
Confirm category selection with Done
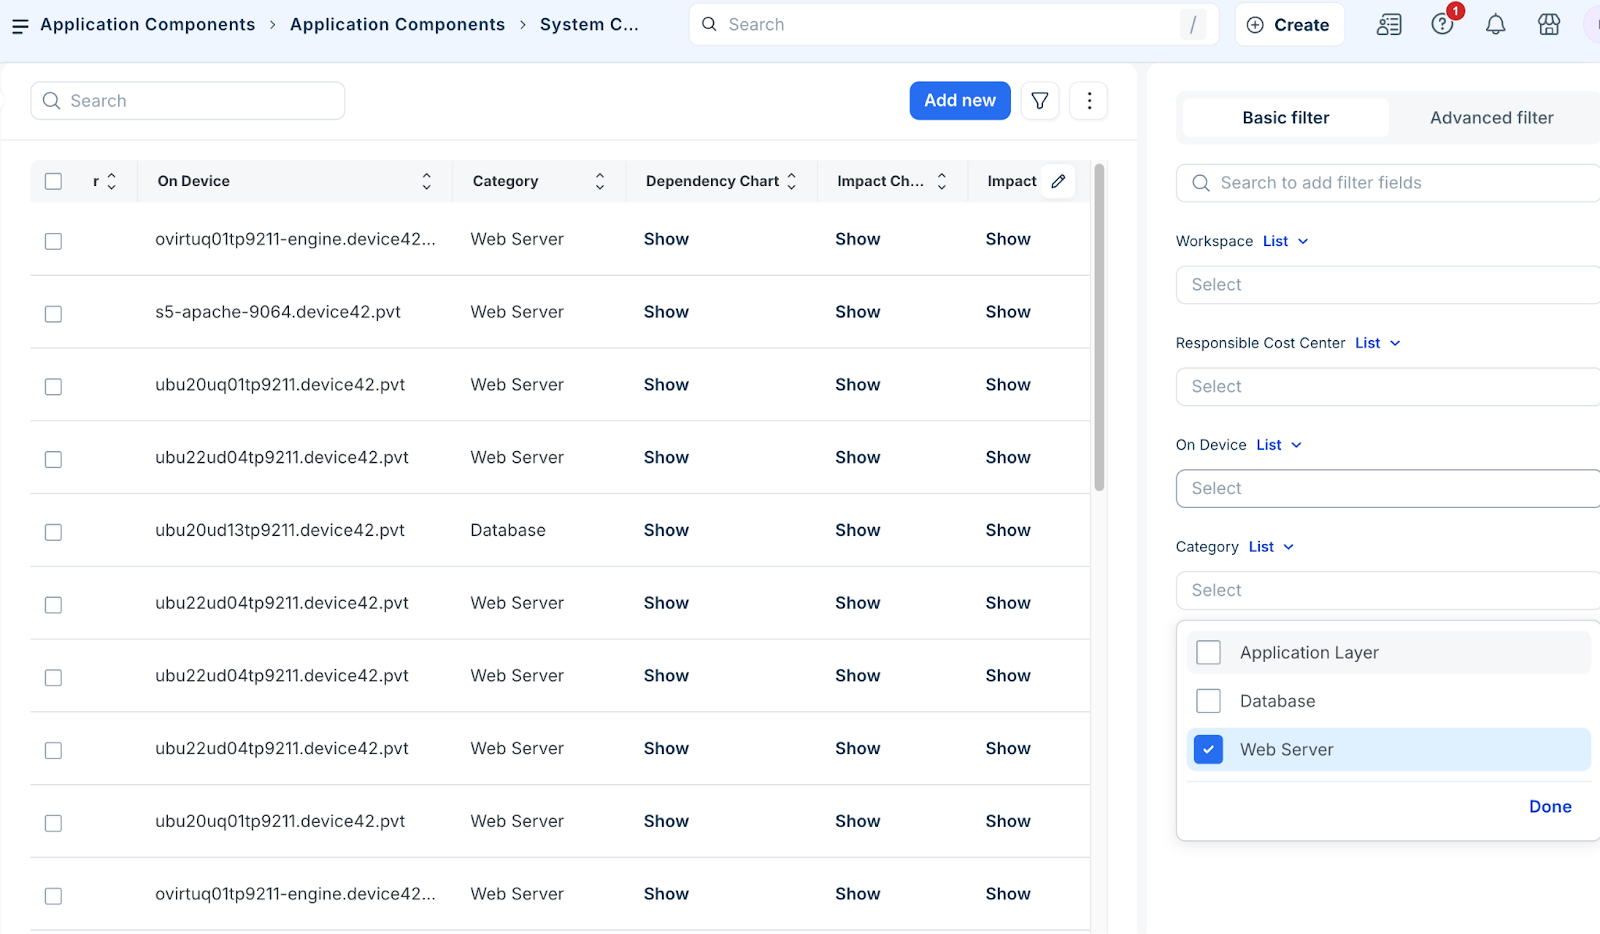tap(1550, 807)
